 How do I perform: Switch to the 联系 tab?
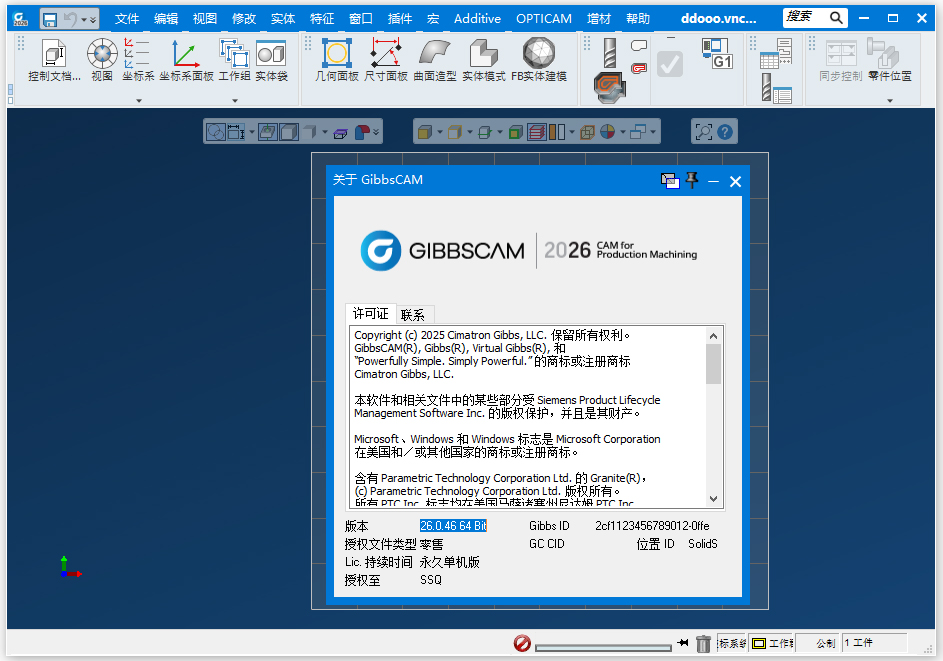click(413, 313)
